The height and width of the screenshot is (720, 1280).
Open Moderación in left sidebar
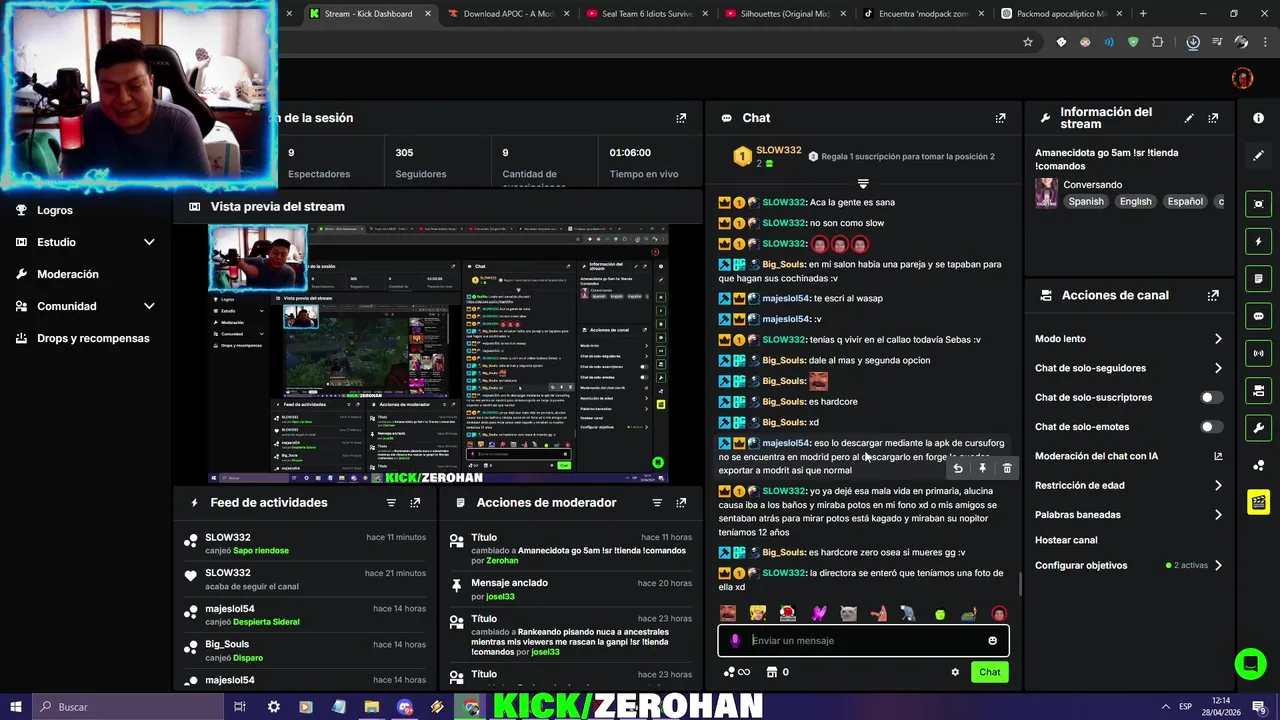tap(68, 274)
